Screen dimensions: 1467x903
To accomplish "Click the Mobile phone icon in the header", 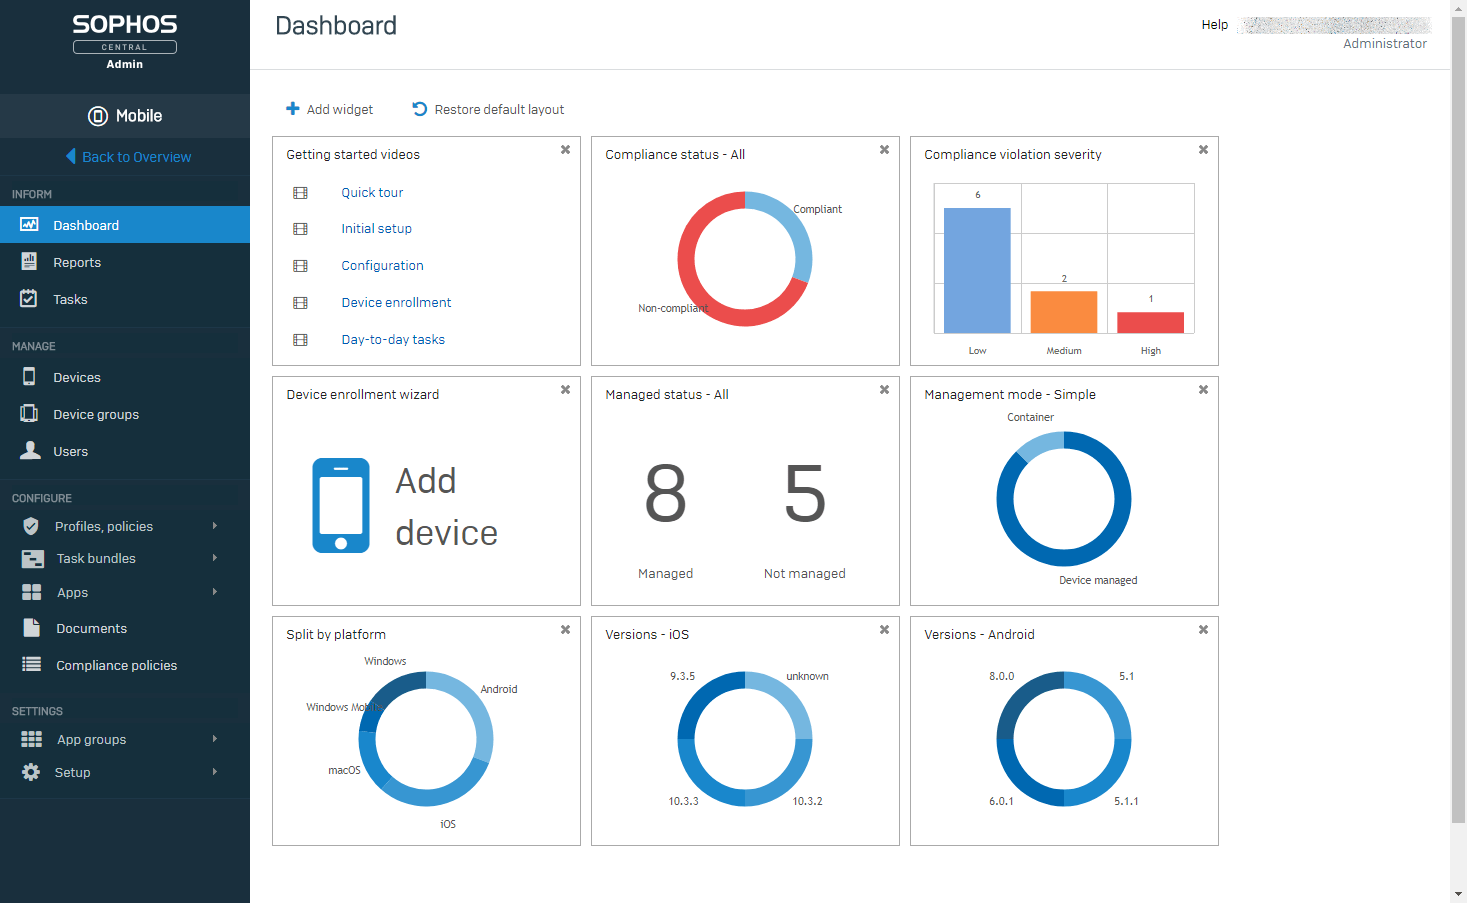I will (x=95, y=115).
